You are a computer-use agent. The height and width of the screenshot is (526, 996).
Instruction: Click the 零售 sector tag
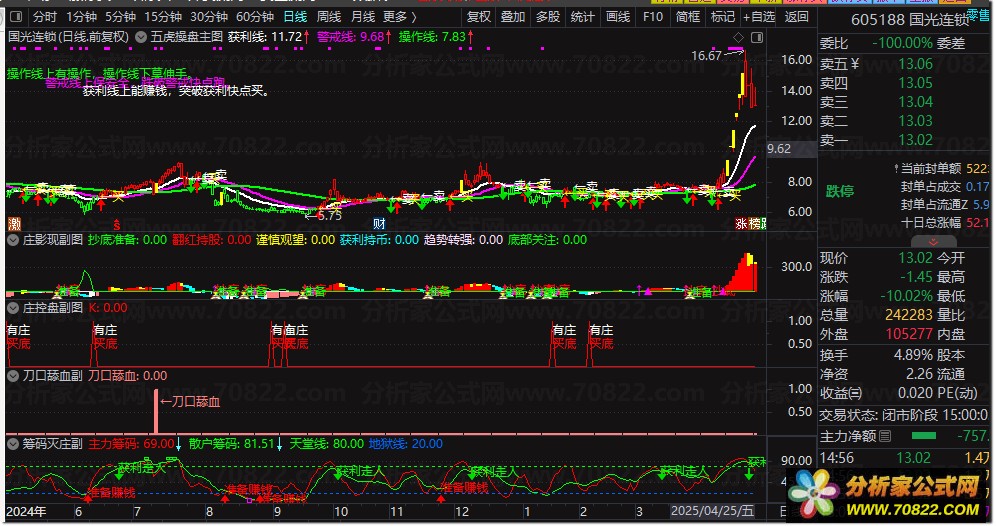click(x=978, y=15)
